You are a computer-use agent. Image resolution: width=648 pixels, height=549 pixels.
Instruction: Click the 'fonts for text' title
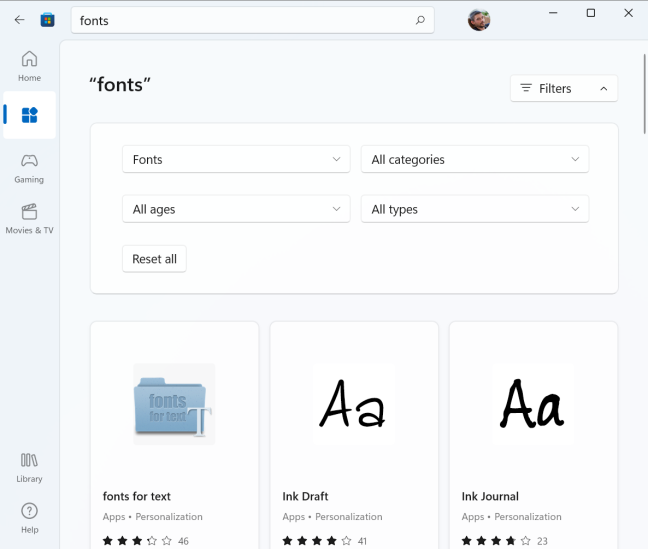136,496
